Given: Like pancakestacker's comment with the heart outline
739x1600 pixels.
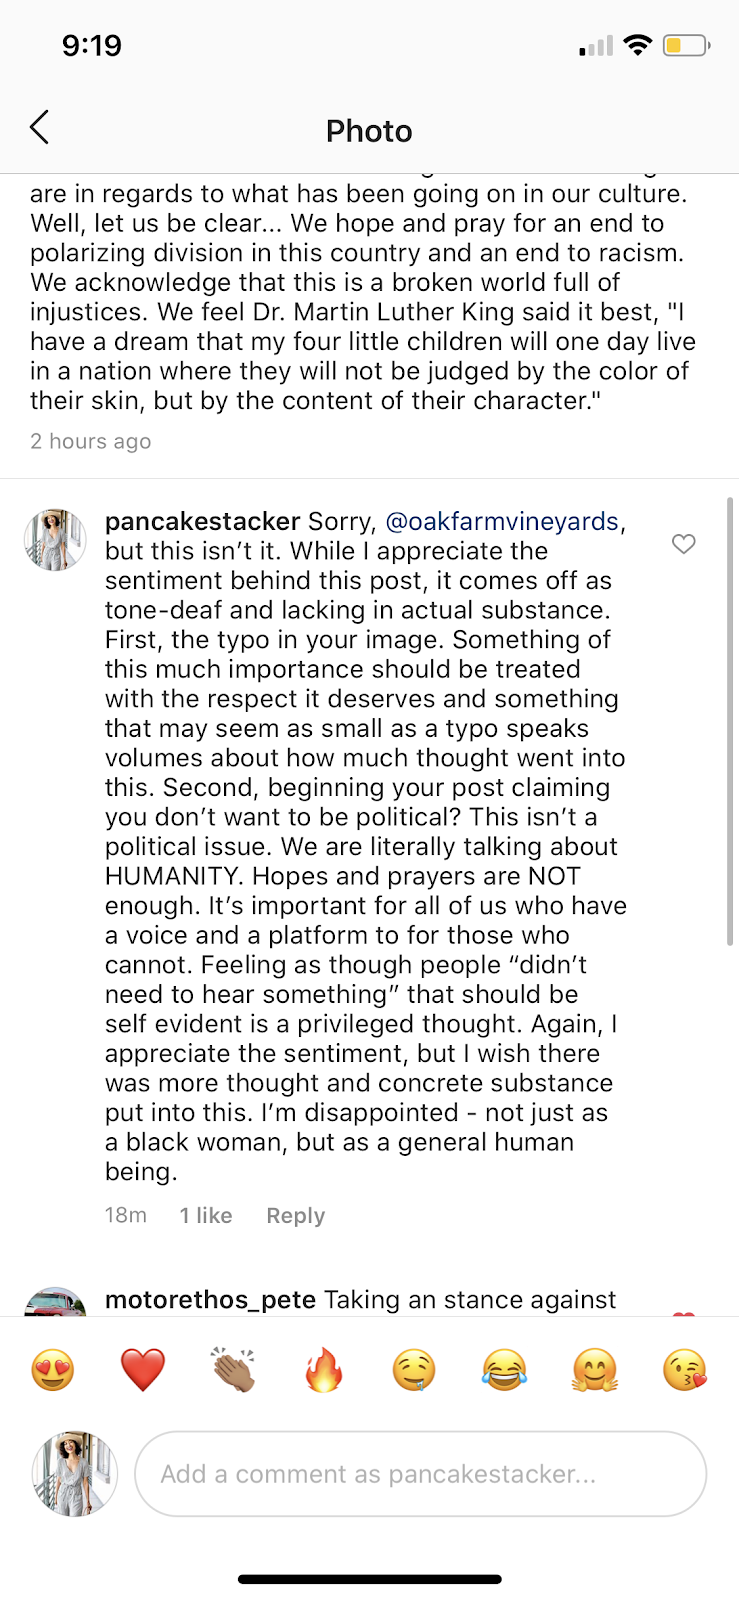Looking at the screenshot, I should tap(683, 544).
